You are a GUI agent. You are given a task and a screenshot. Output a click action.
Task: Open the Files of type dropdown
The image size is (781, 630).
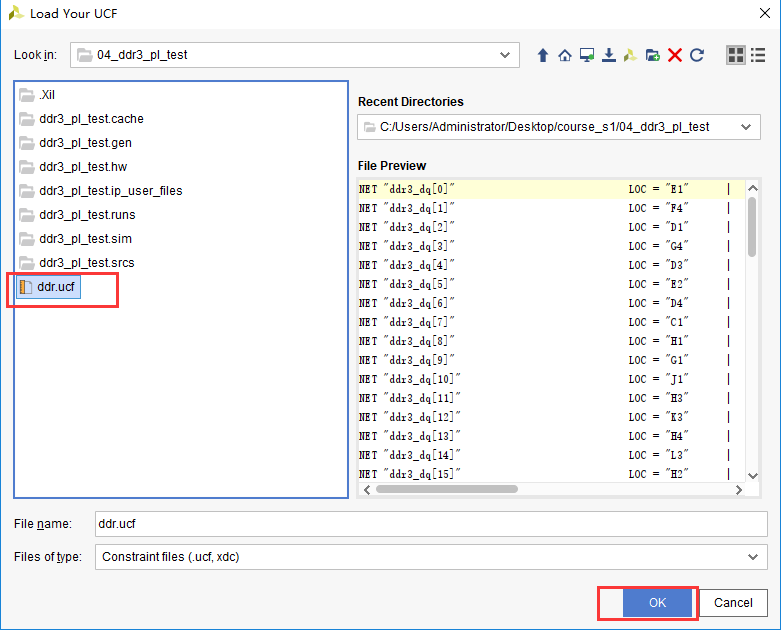[753, 557]
